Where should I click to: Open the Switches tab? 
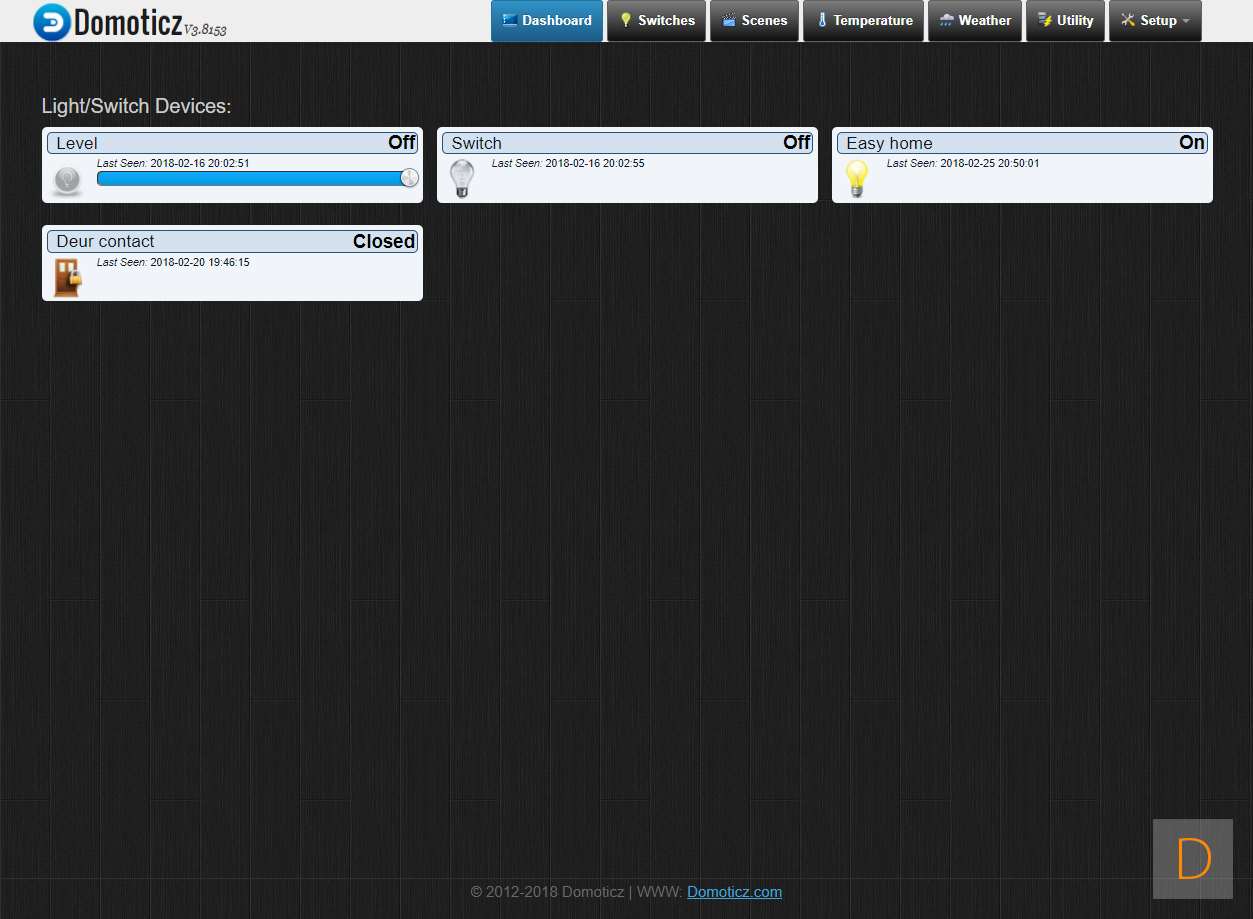click(x=656, y=21)
